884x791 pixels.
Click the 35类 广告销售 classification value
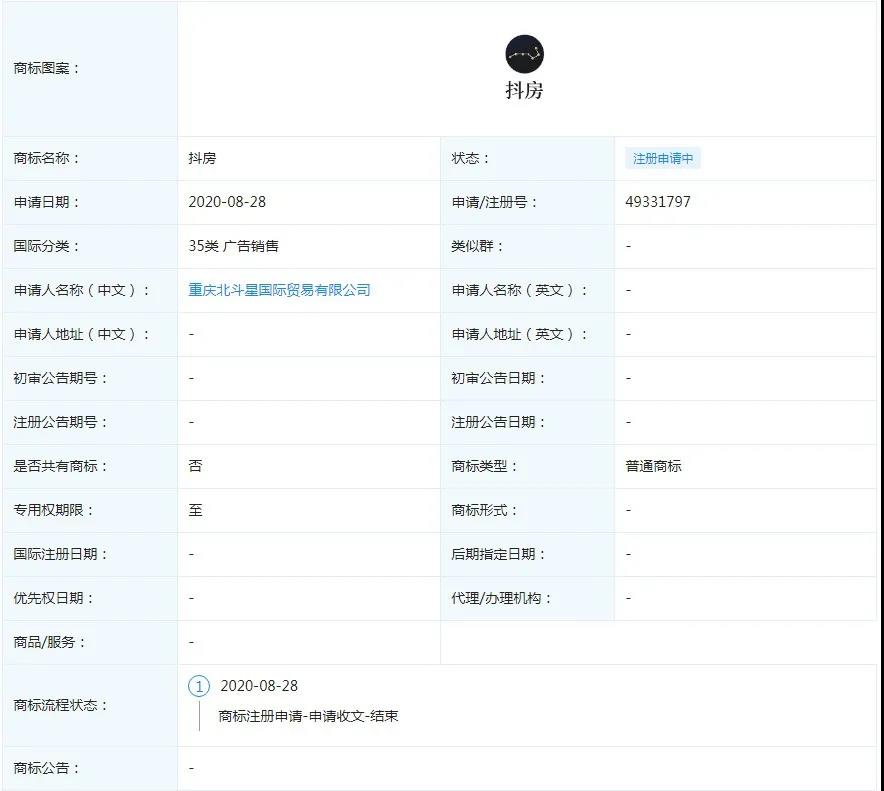[236, 246]
